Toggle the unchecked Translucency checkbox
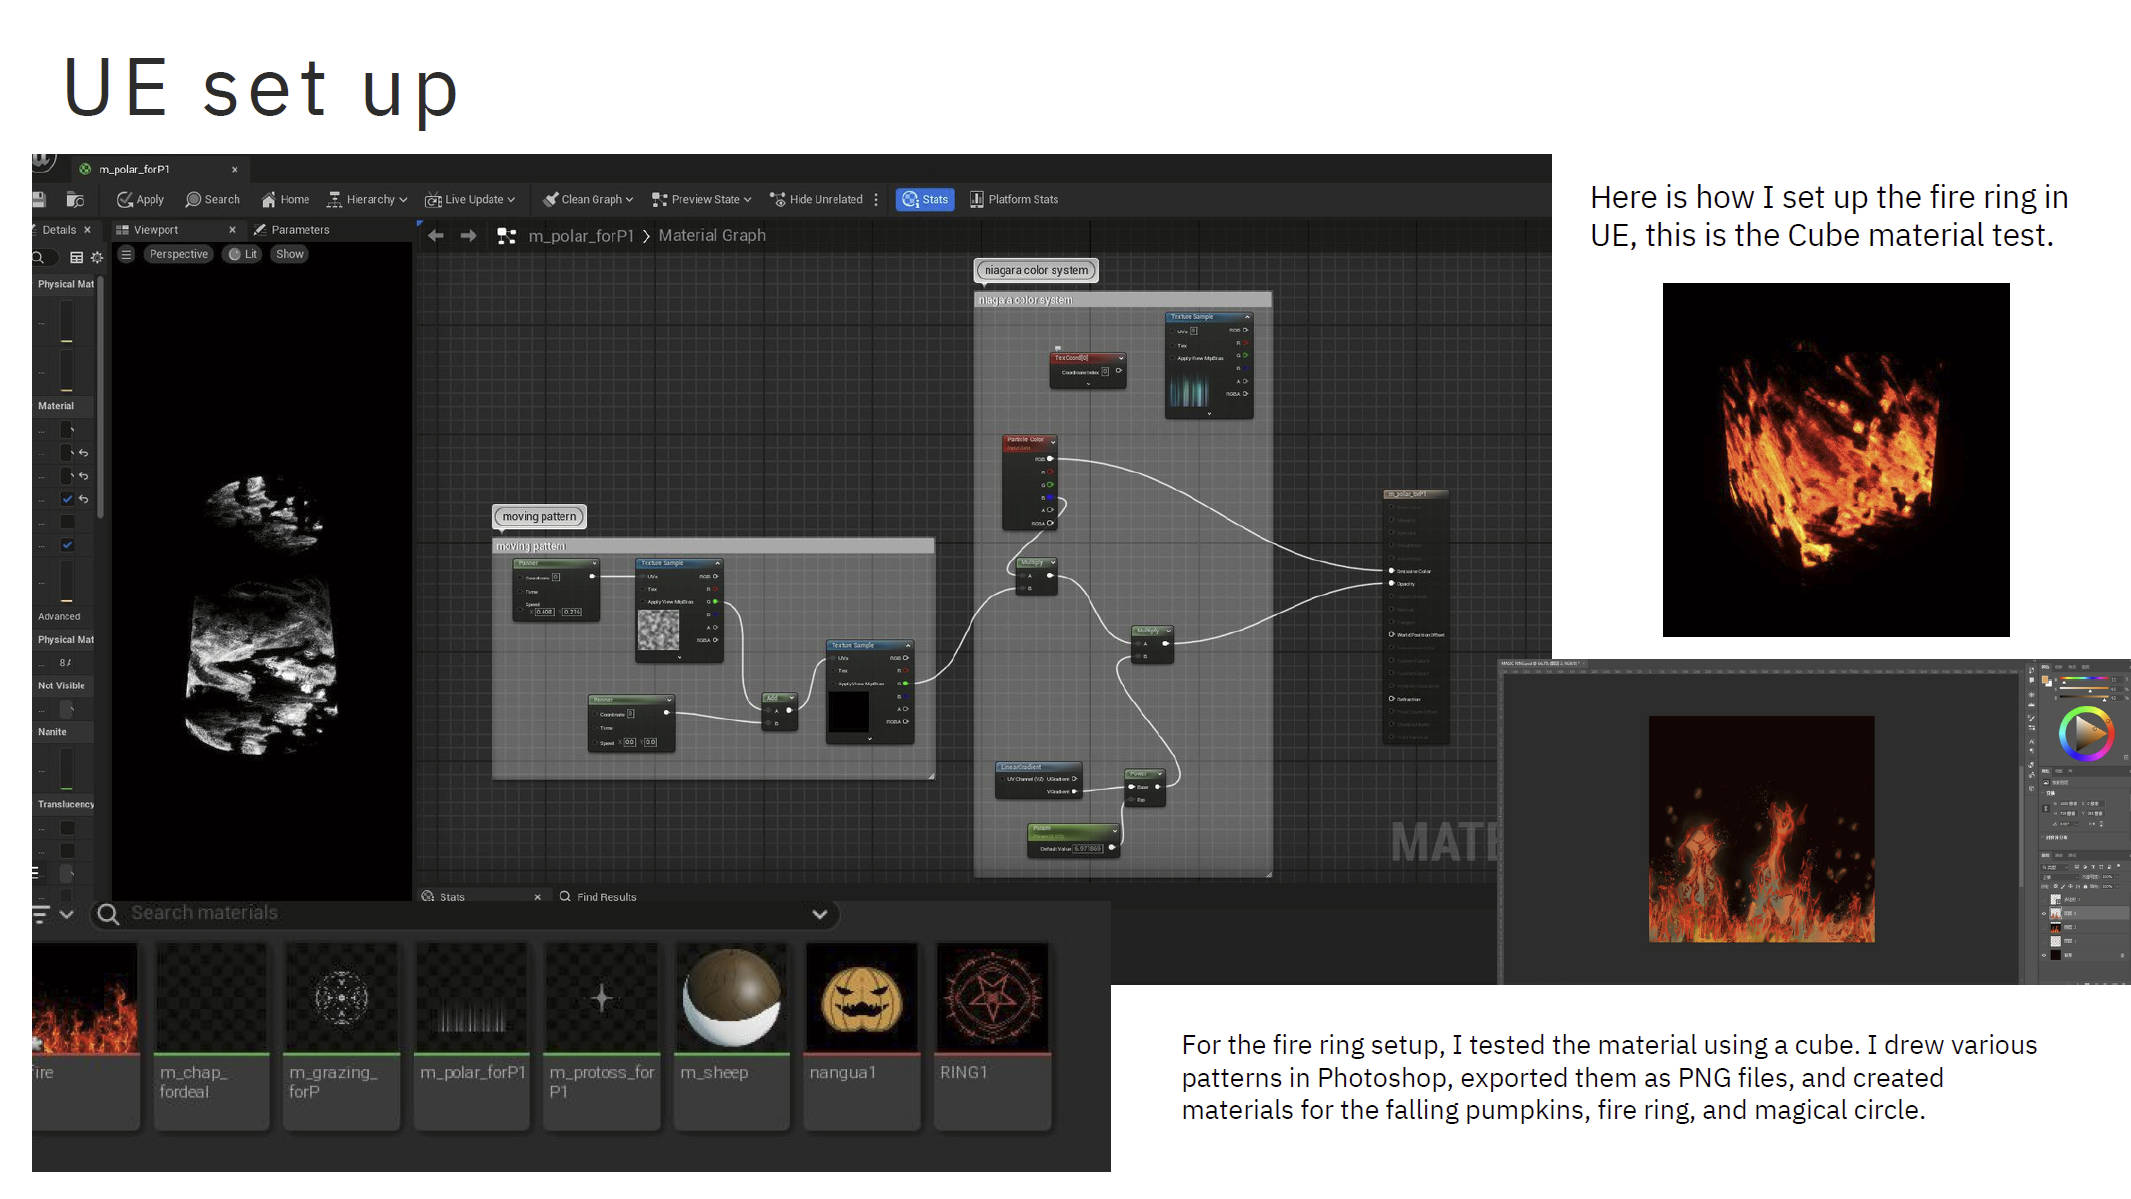 [67, 828]
